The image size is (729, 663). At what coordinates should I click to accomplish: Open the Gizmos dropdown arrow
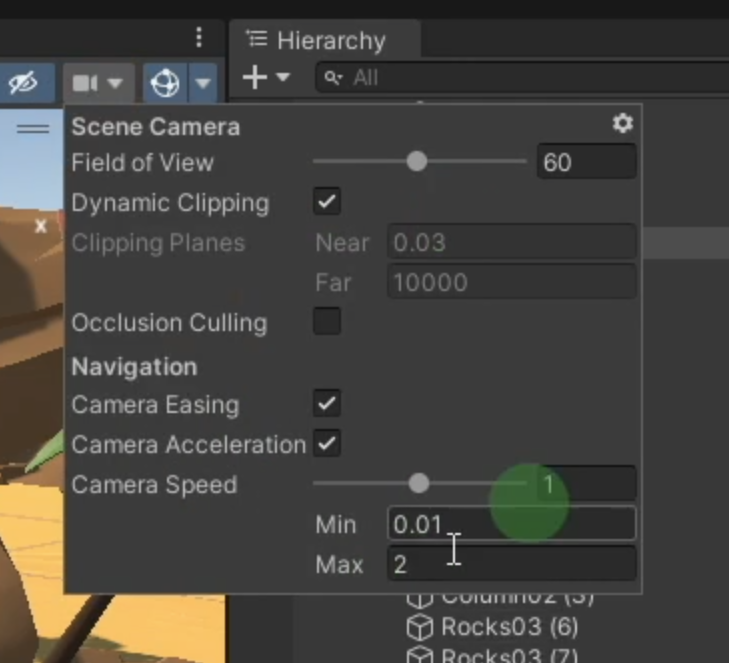tap(203, 83)
